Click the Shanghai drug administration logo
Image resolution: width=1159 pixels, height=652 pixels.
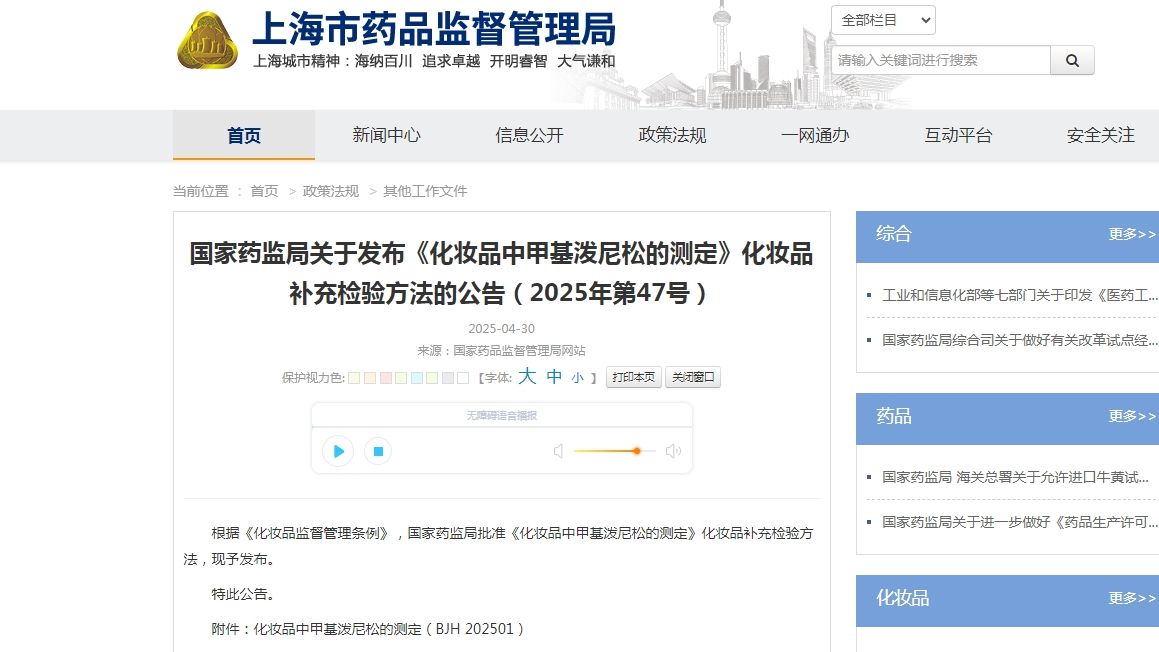click(208, 40)
